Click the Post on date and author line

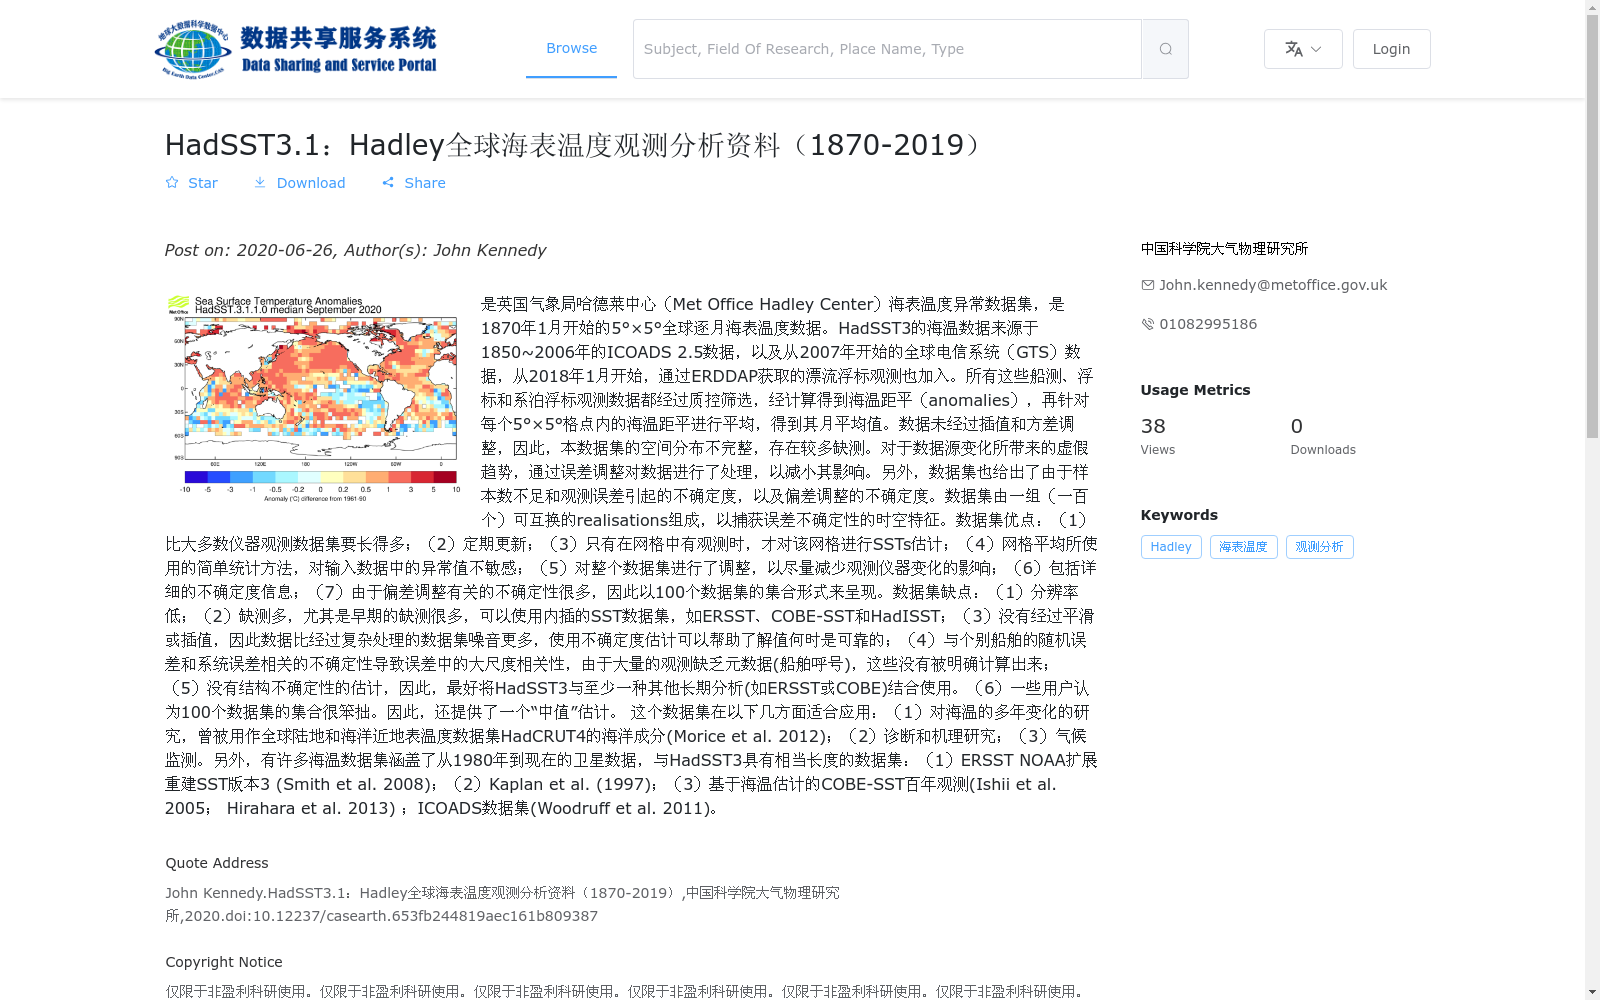tap(355, 251)
